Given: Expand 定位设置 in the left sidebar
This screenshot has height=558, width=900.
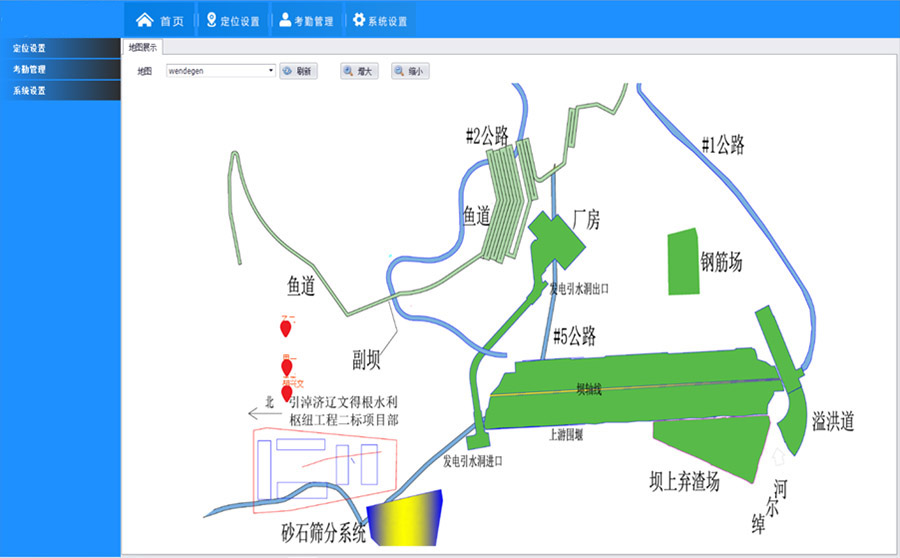Looking at the screenshot, I should click(60, 48).
